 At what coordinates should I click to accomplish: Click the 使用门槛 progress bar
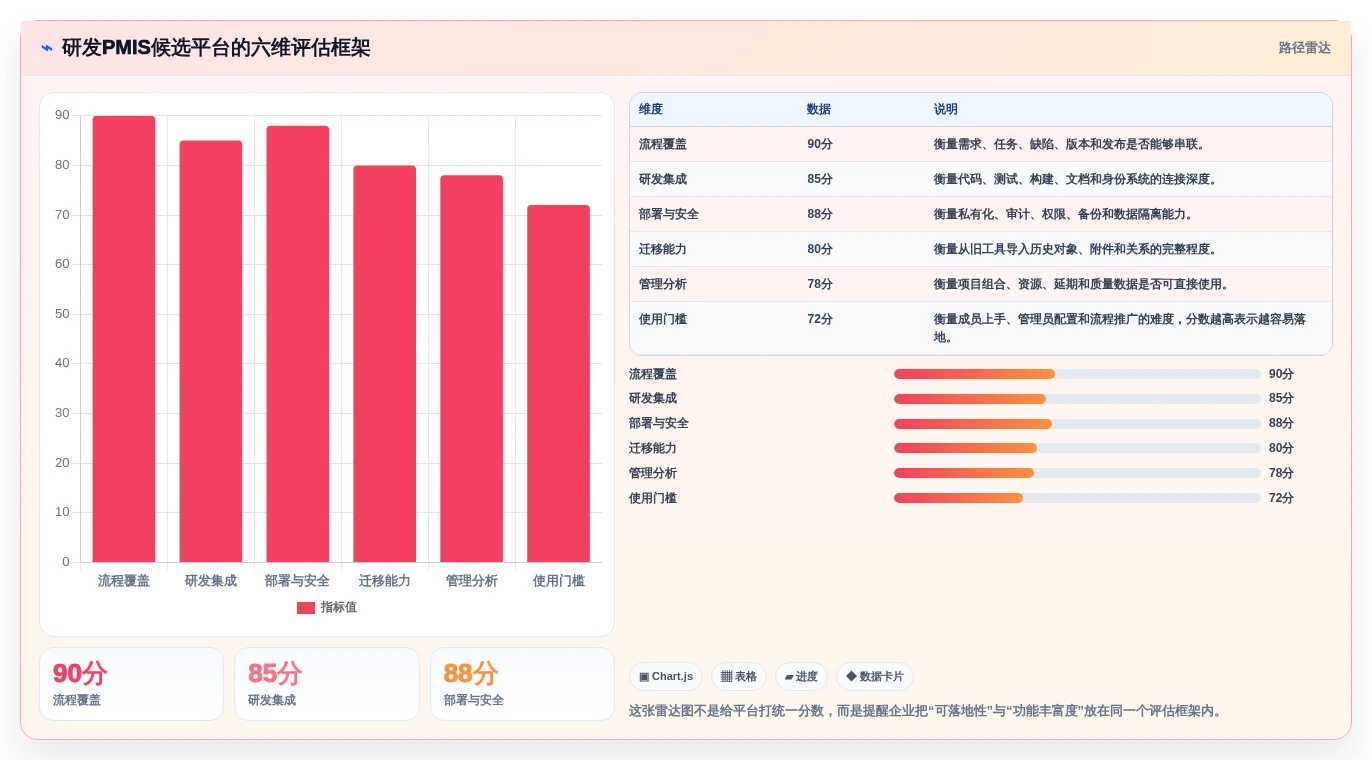coord(1077,498)
